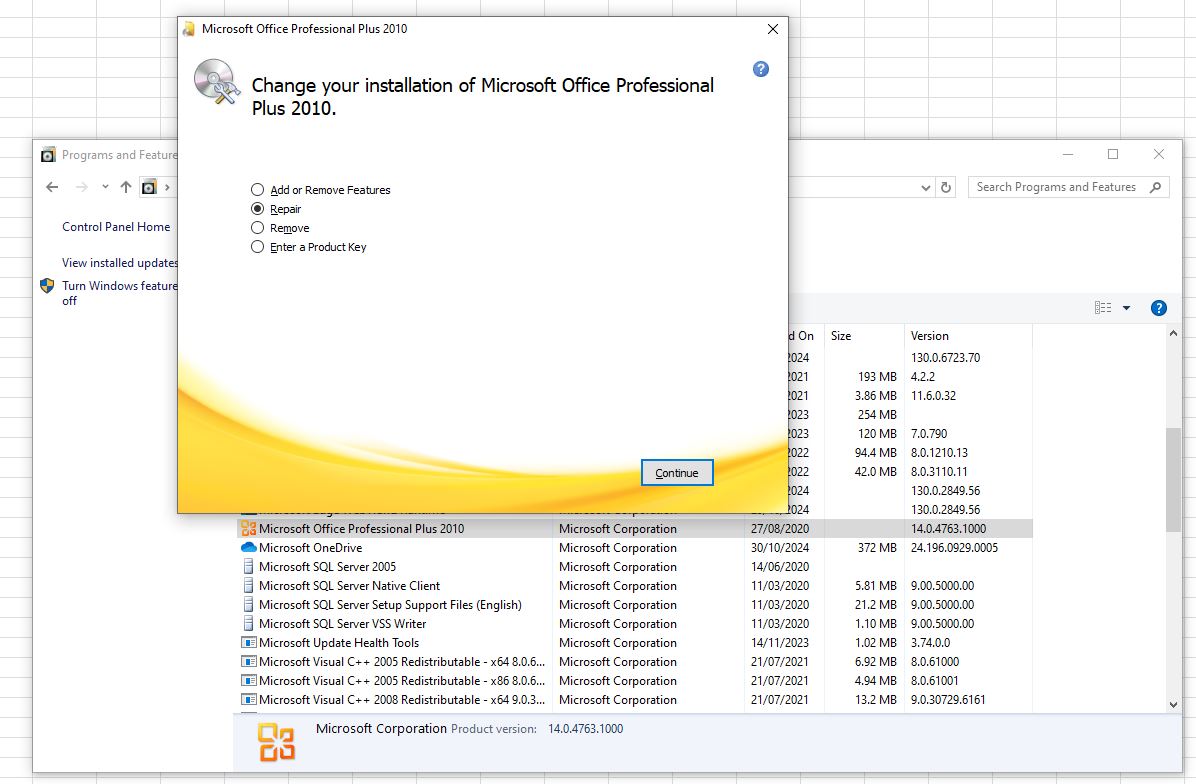Sort list by Size column header
The height and width of the screenshot is (784, 1196).
tap(863, 336)
